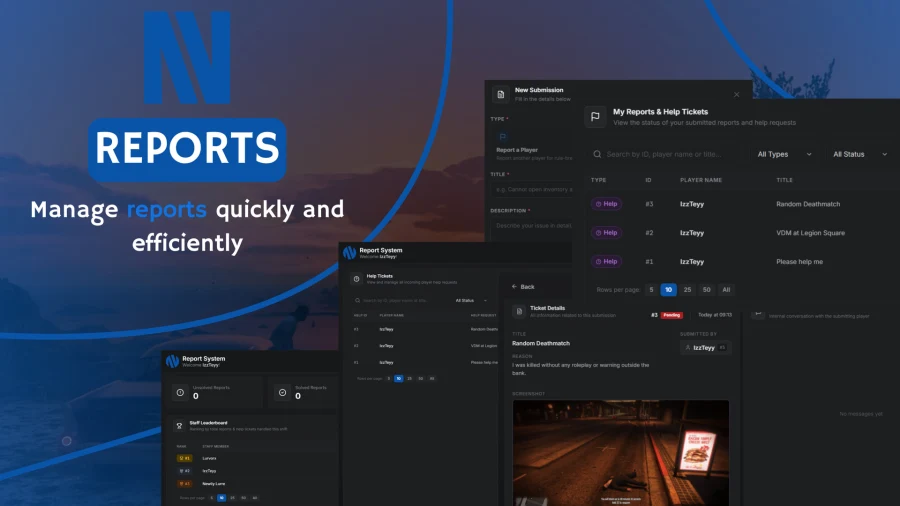The height and width of the screenshot is (506, 900).
Task: Select 10 rows per page in Help Tickets panel
Action: tap(398, 379)
